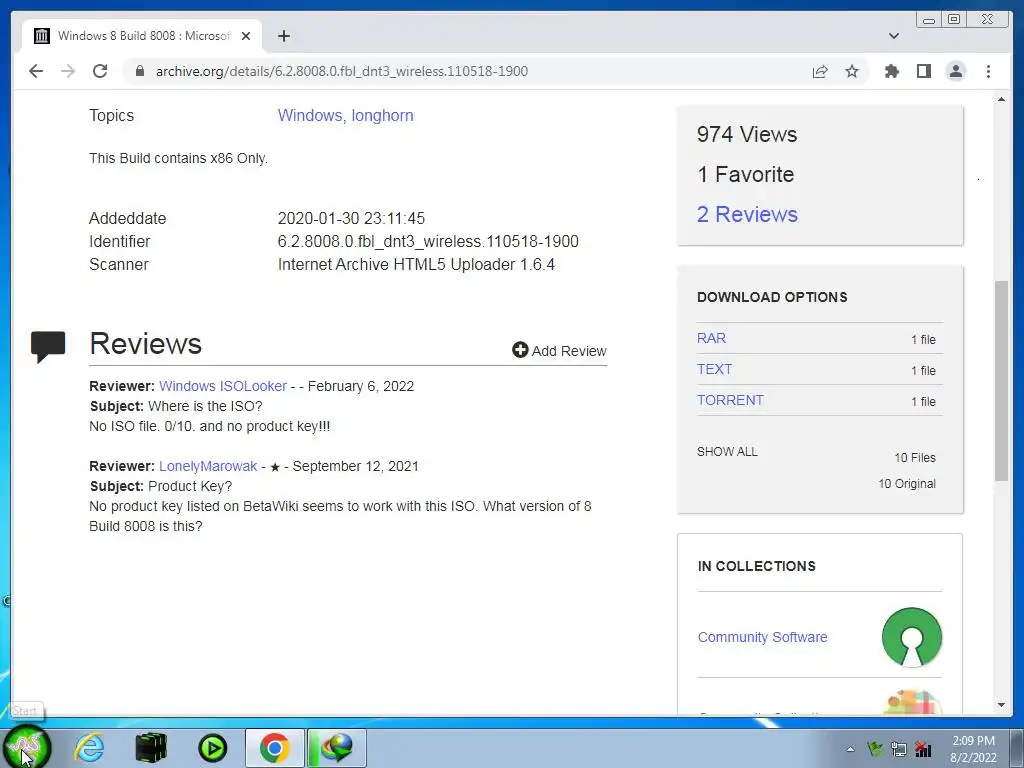Open the clock showing 2:09 PM
Screen dimensions: 1024x768
coord(973,749)
